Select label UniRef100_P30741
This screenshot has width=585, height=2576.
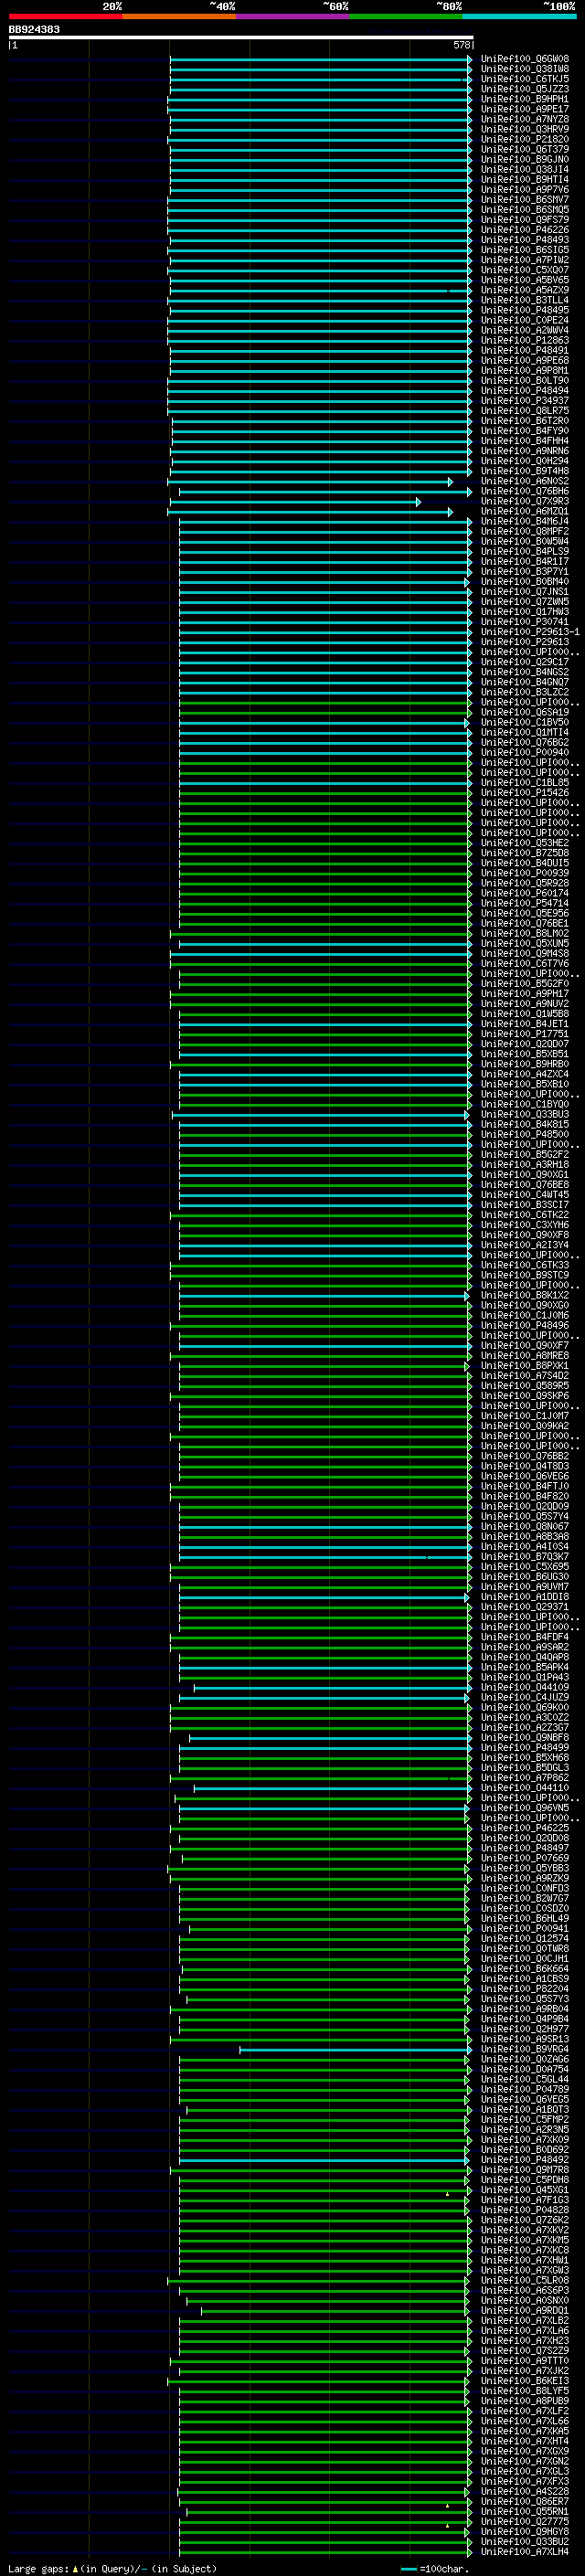pyautogui.click(x=525, y=622)
